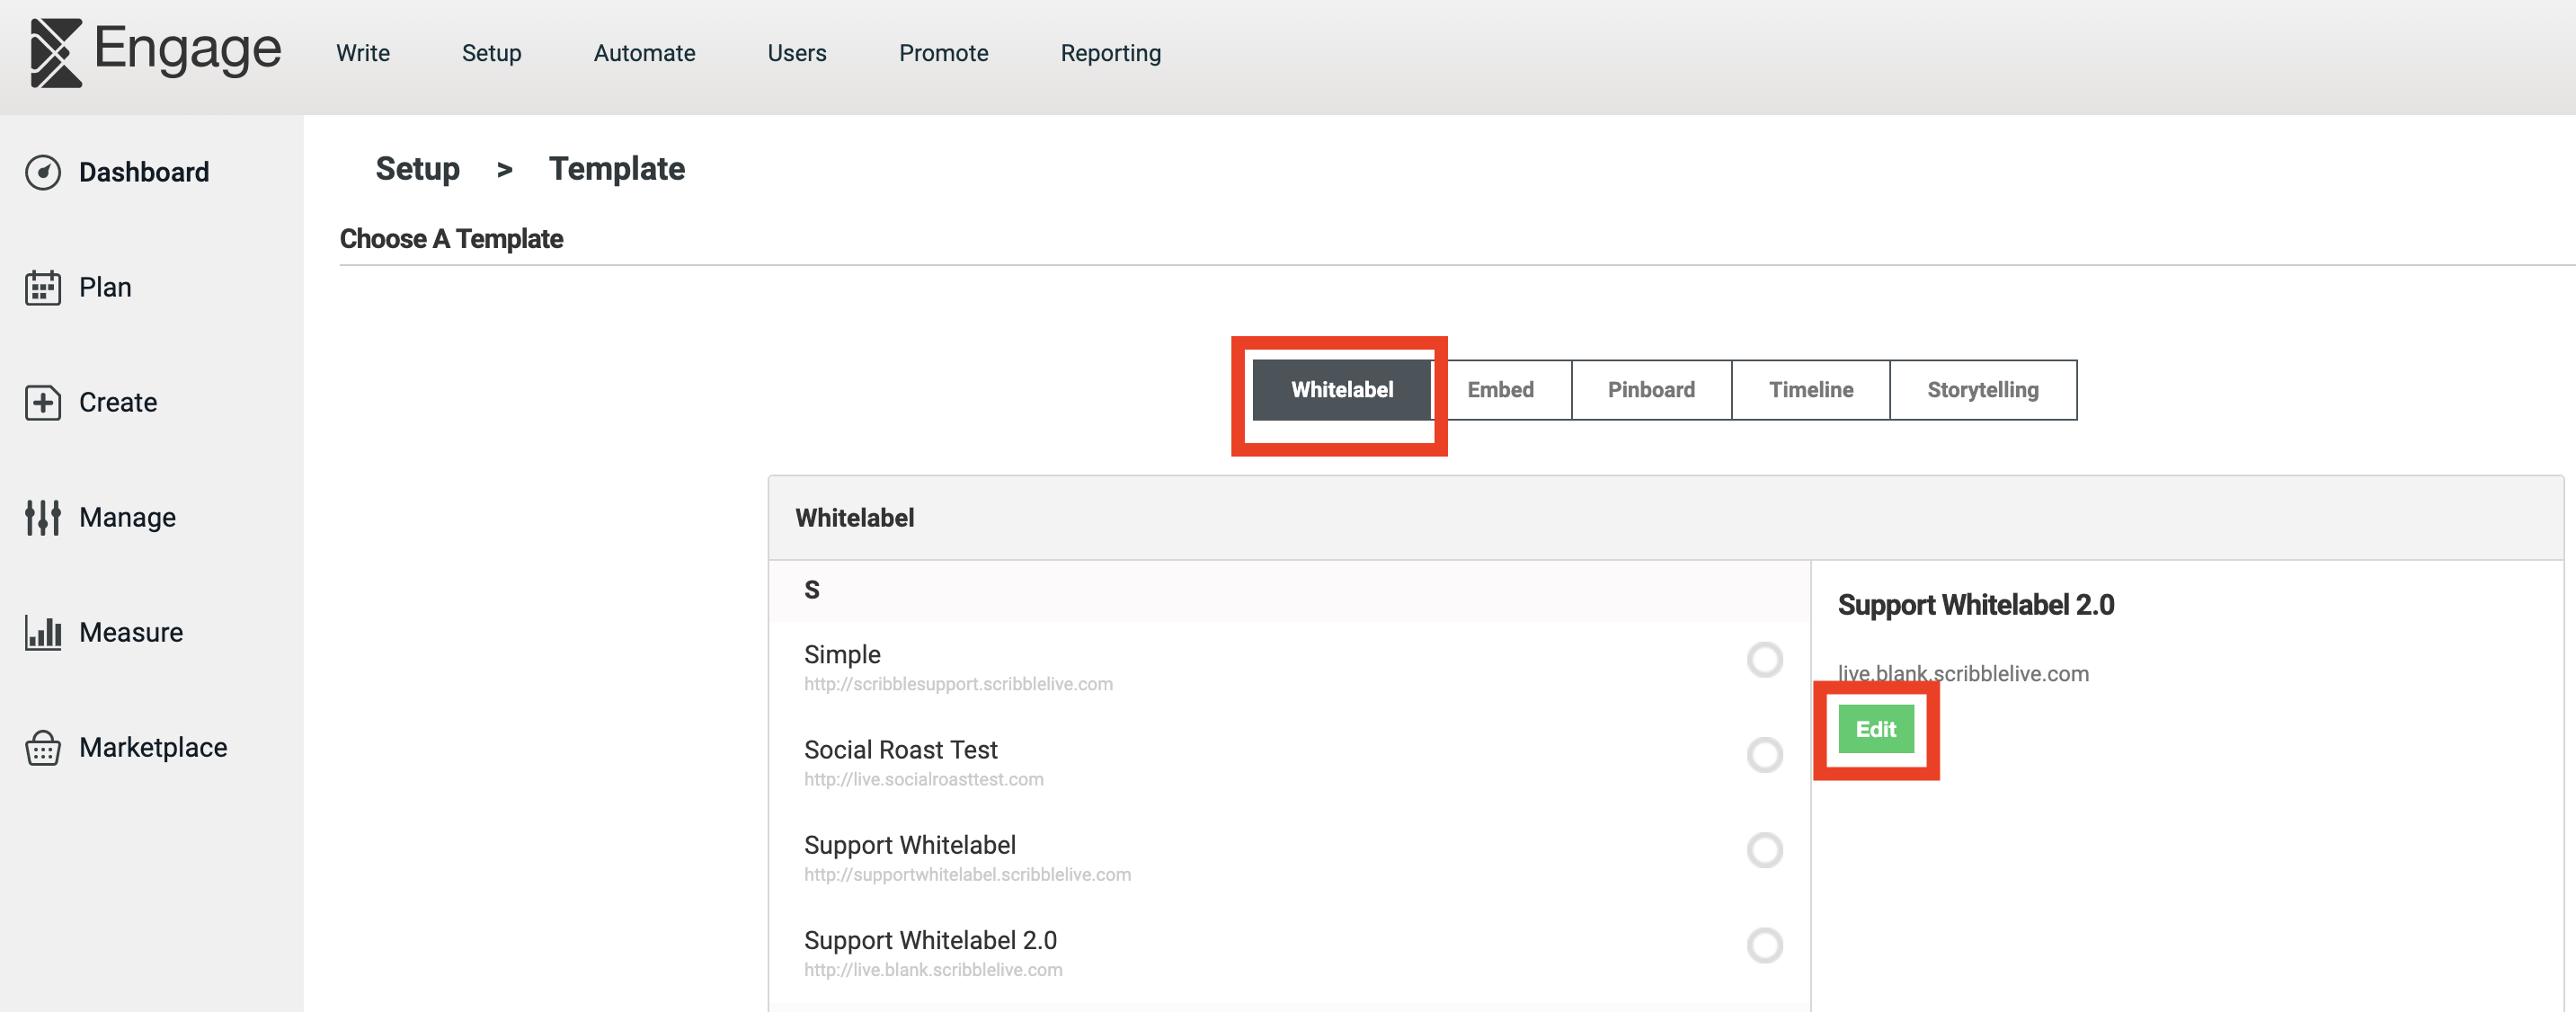Viewport: 2576px width, 1012px height.
Task: Open the Manage sidebar label
Action: coord(127,517)
